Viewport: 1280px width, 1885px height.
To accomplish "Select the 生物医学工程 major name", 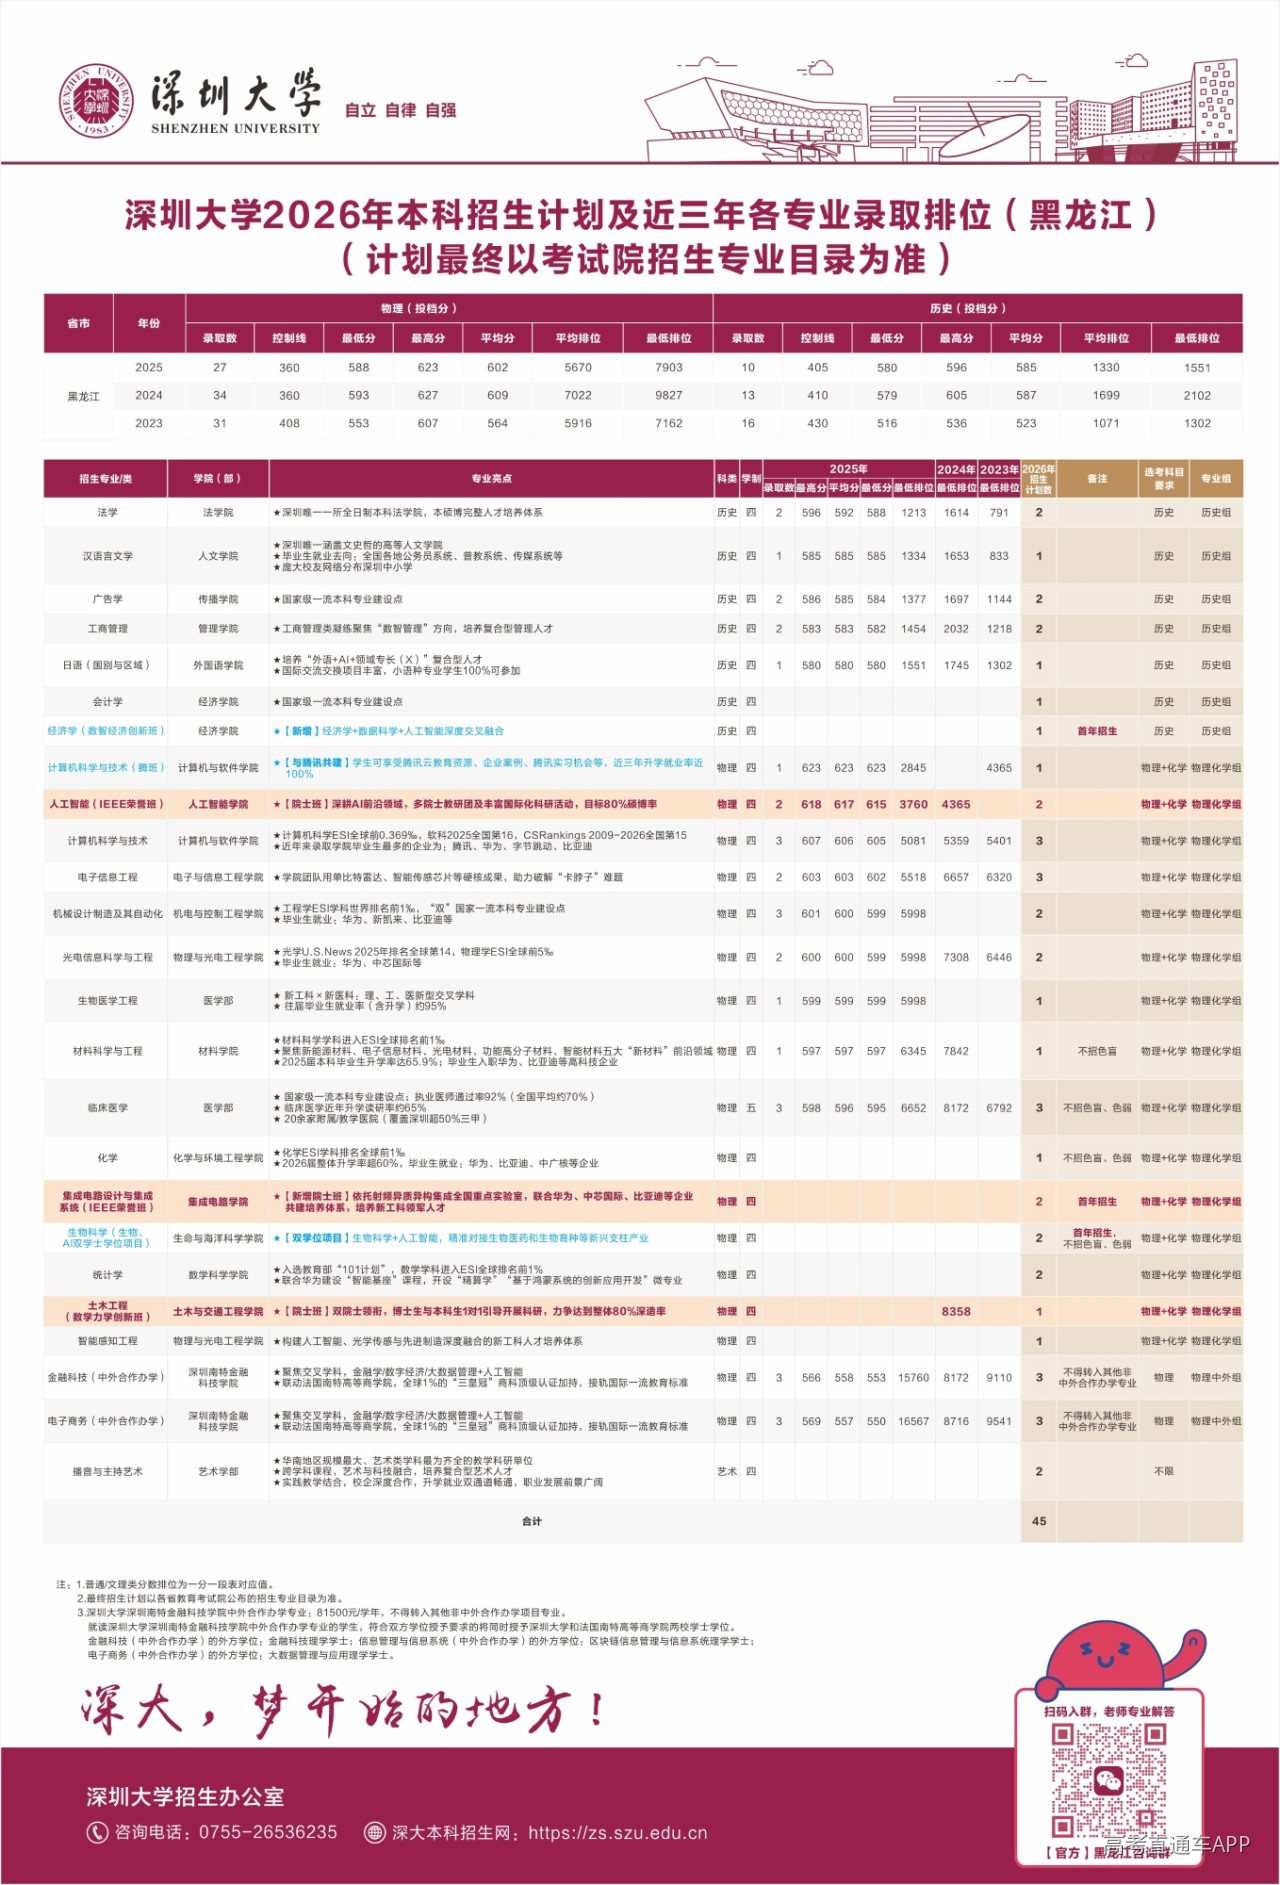I will pyautogui.click(x=108, y=1000).
